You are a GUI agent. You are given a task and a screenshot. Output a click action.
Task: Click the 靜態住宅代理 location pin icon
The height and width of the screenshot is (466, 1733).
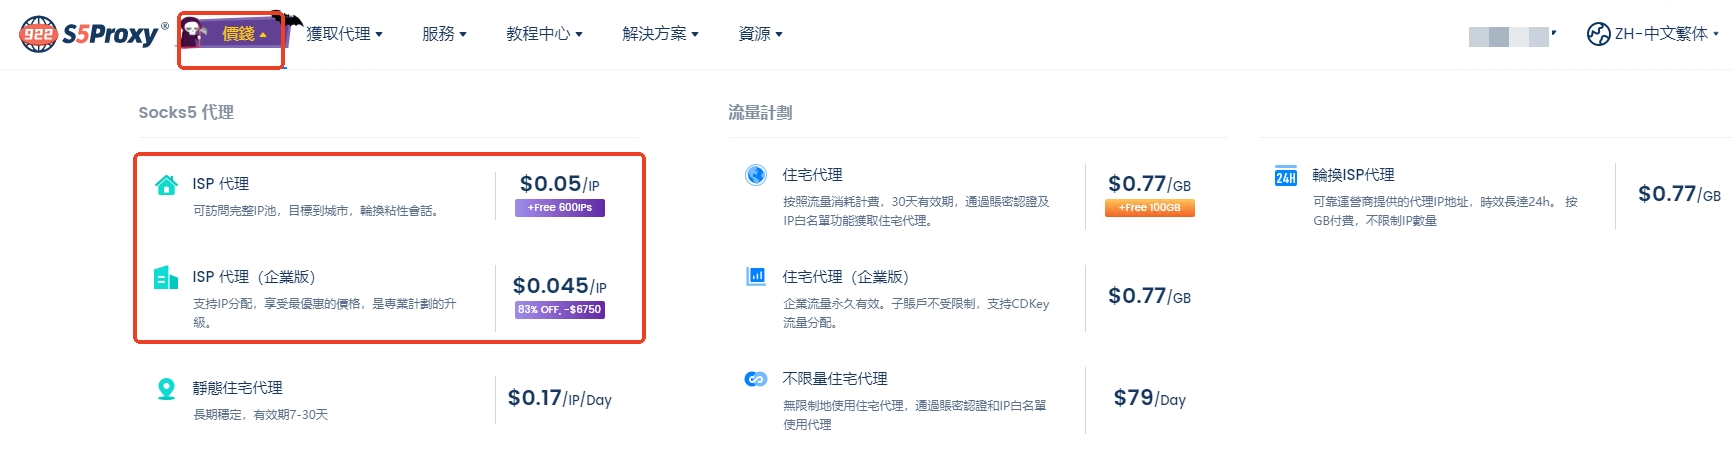coord(166,389)
